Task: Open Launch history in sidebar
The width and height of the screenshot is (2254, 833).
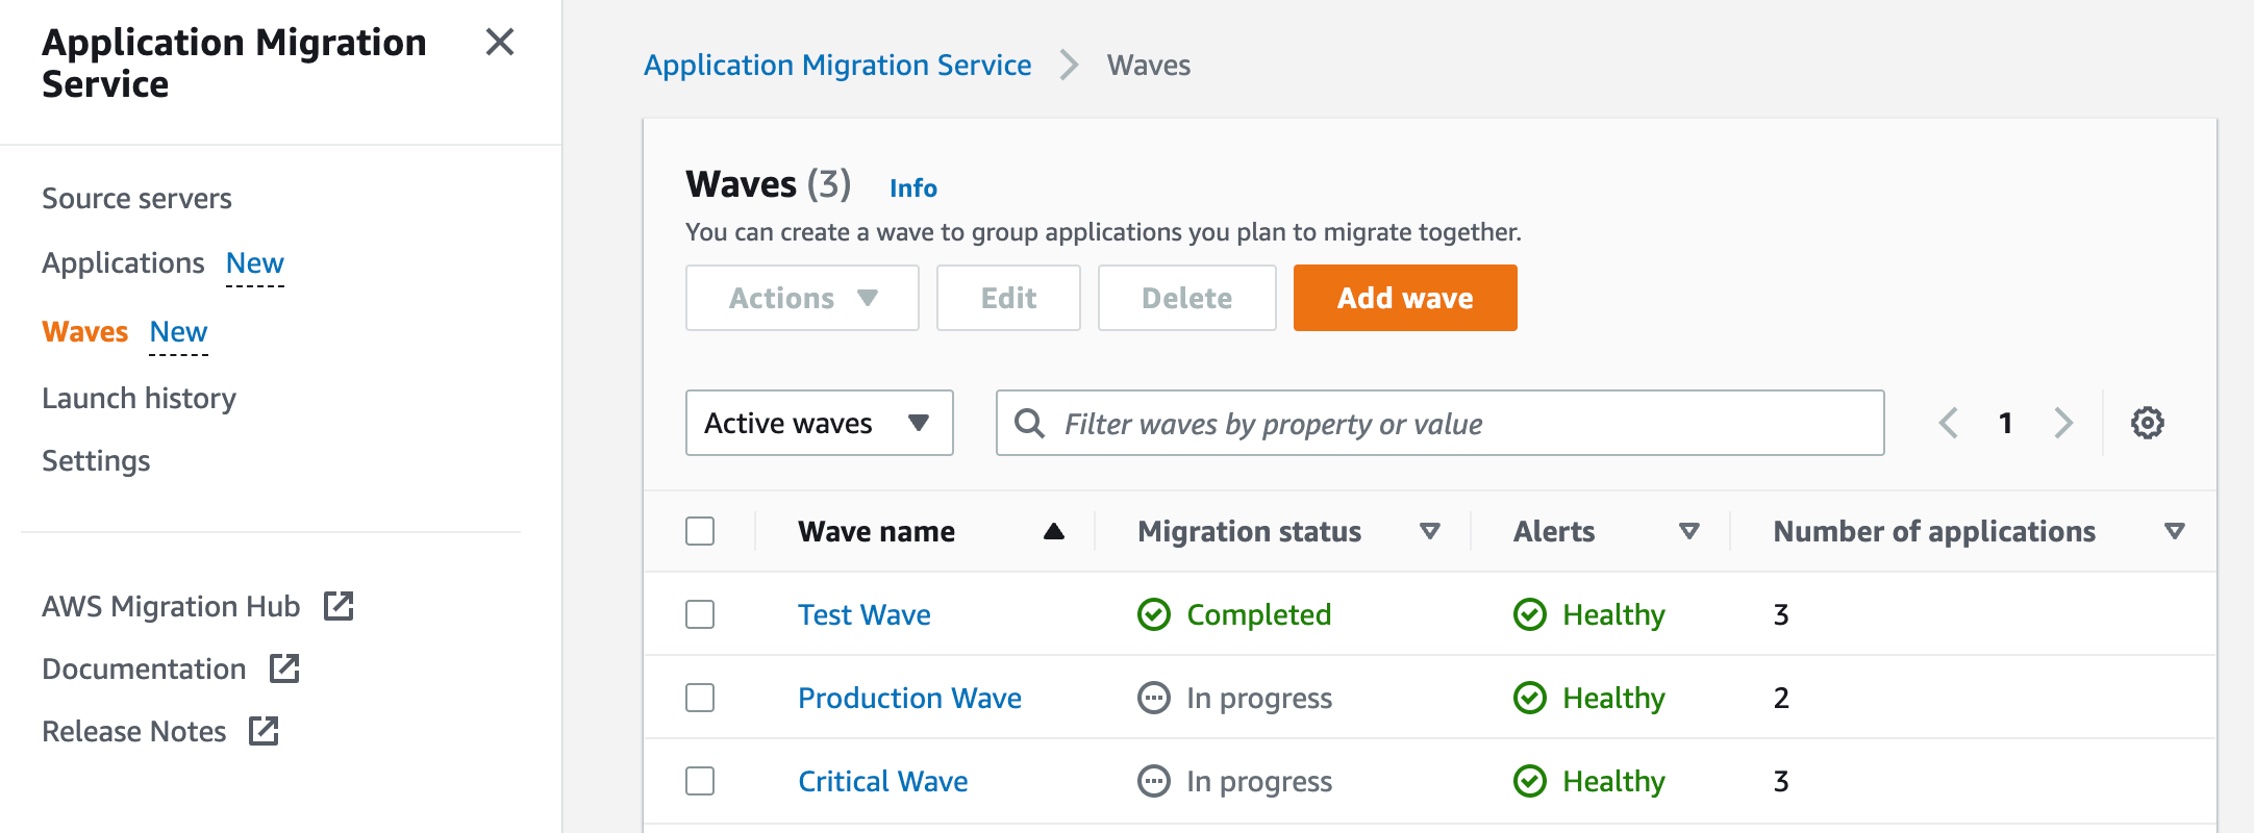Action: pyautogui.click(x=139, y=398)
